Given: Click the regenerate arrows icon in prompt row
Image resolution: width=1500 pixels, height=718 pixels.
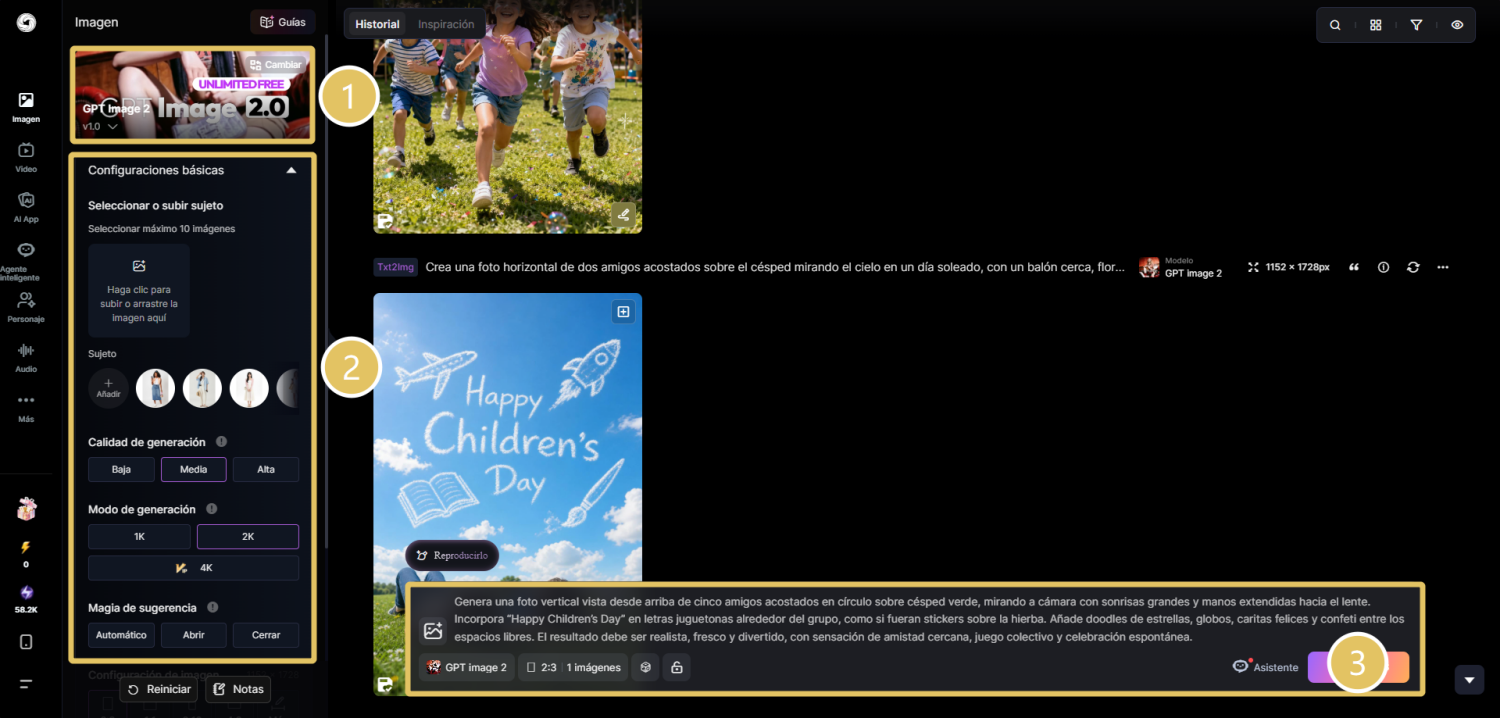Looking at the screenshot, I should tap(1413, 267).
